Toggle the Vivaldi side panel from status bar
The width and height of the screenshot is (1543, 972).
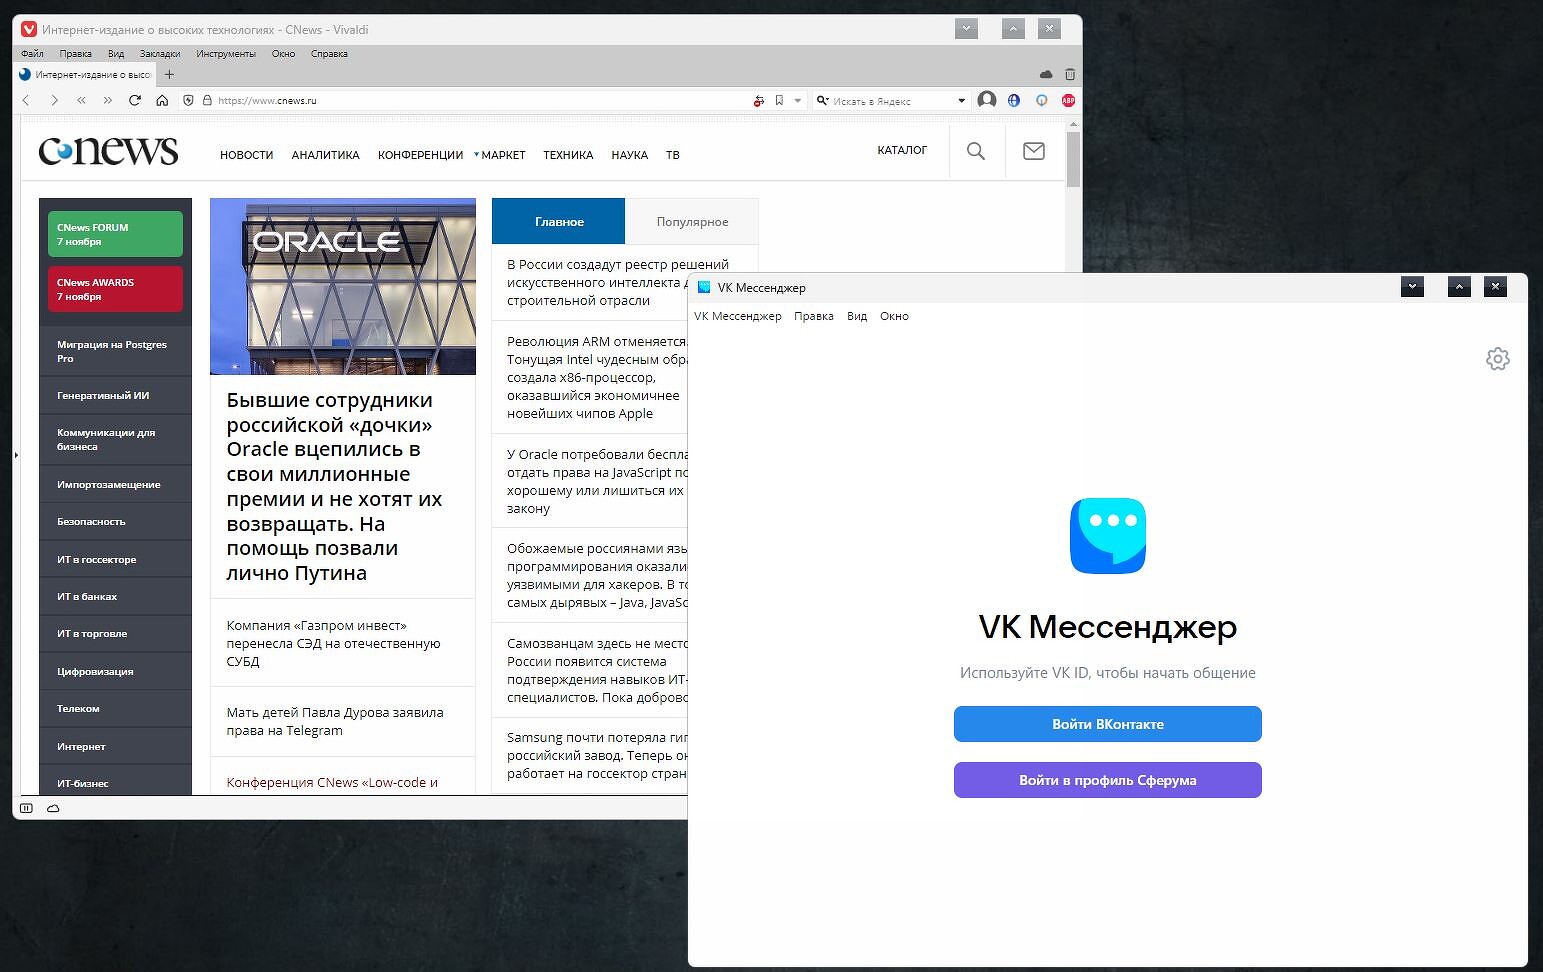tap(27, 808)
